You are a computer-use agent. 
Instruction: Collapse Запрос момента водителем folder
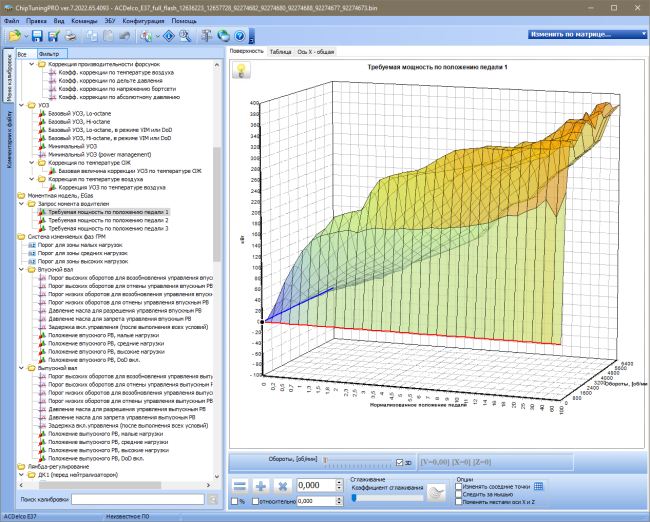pos(21,204)
